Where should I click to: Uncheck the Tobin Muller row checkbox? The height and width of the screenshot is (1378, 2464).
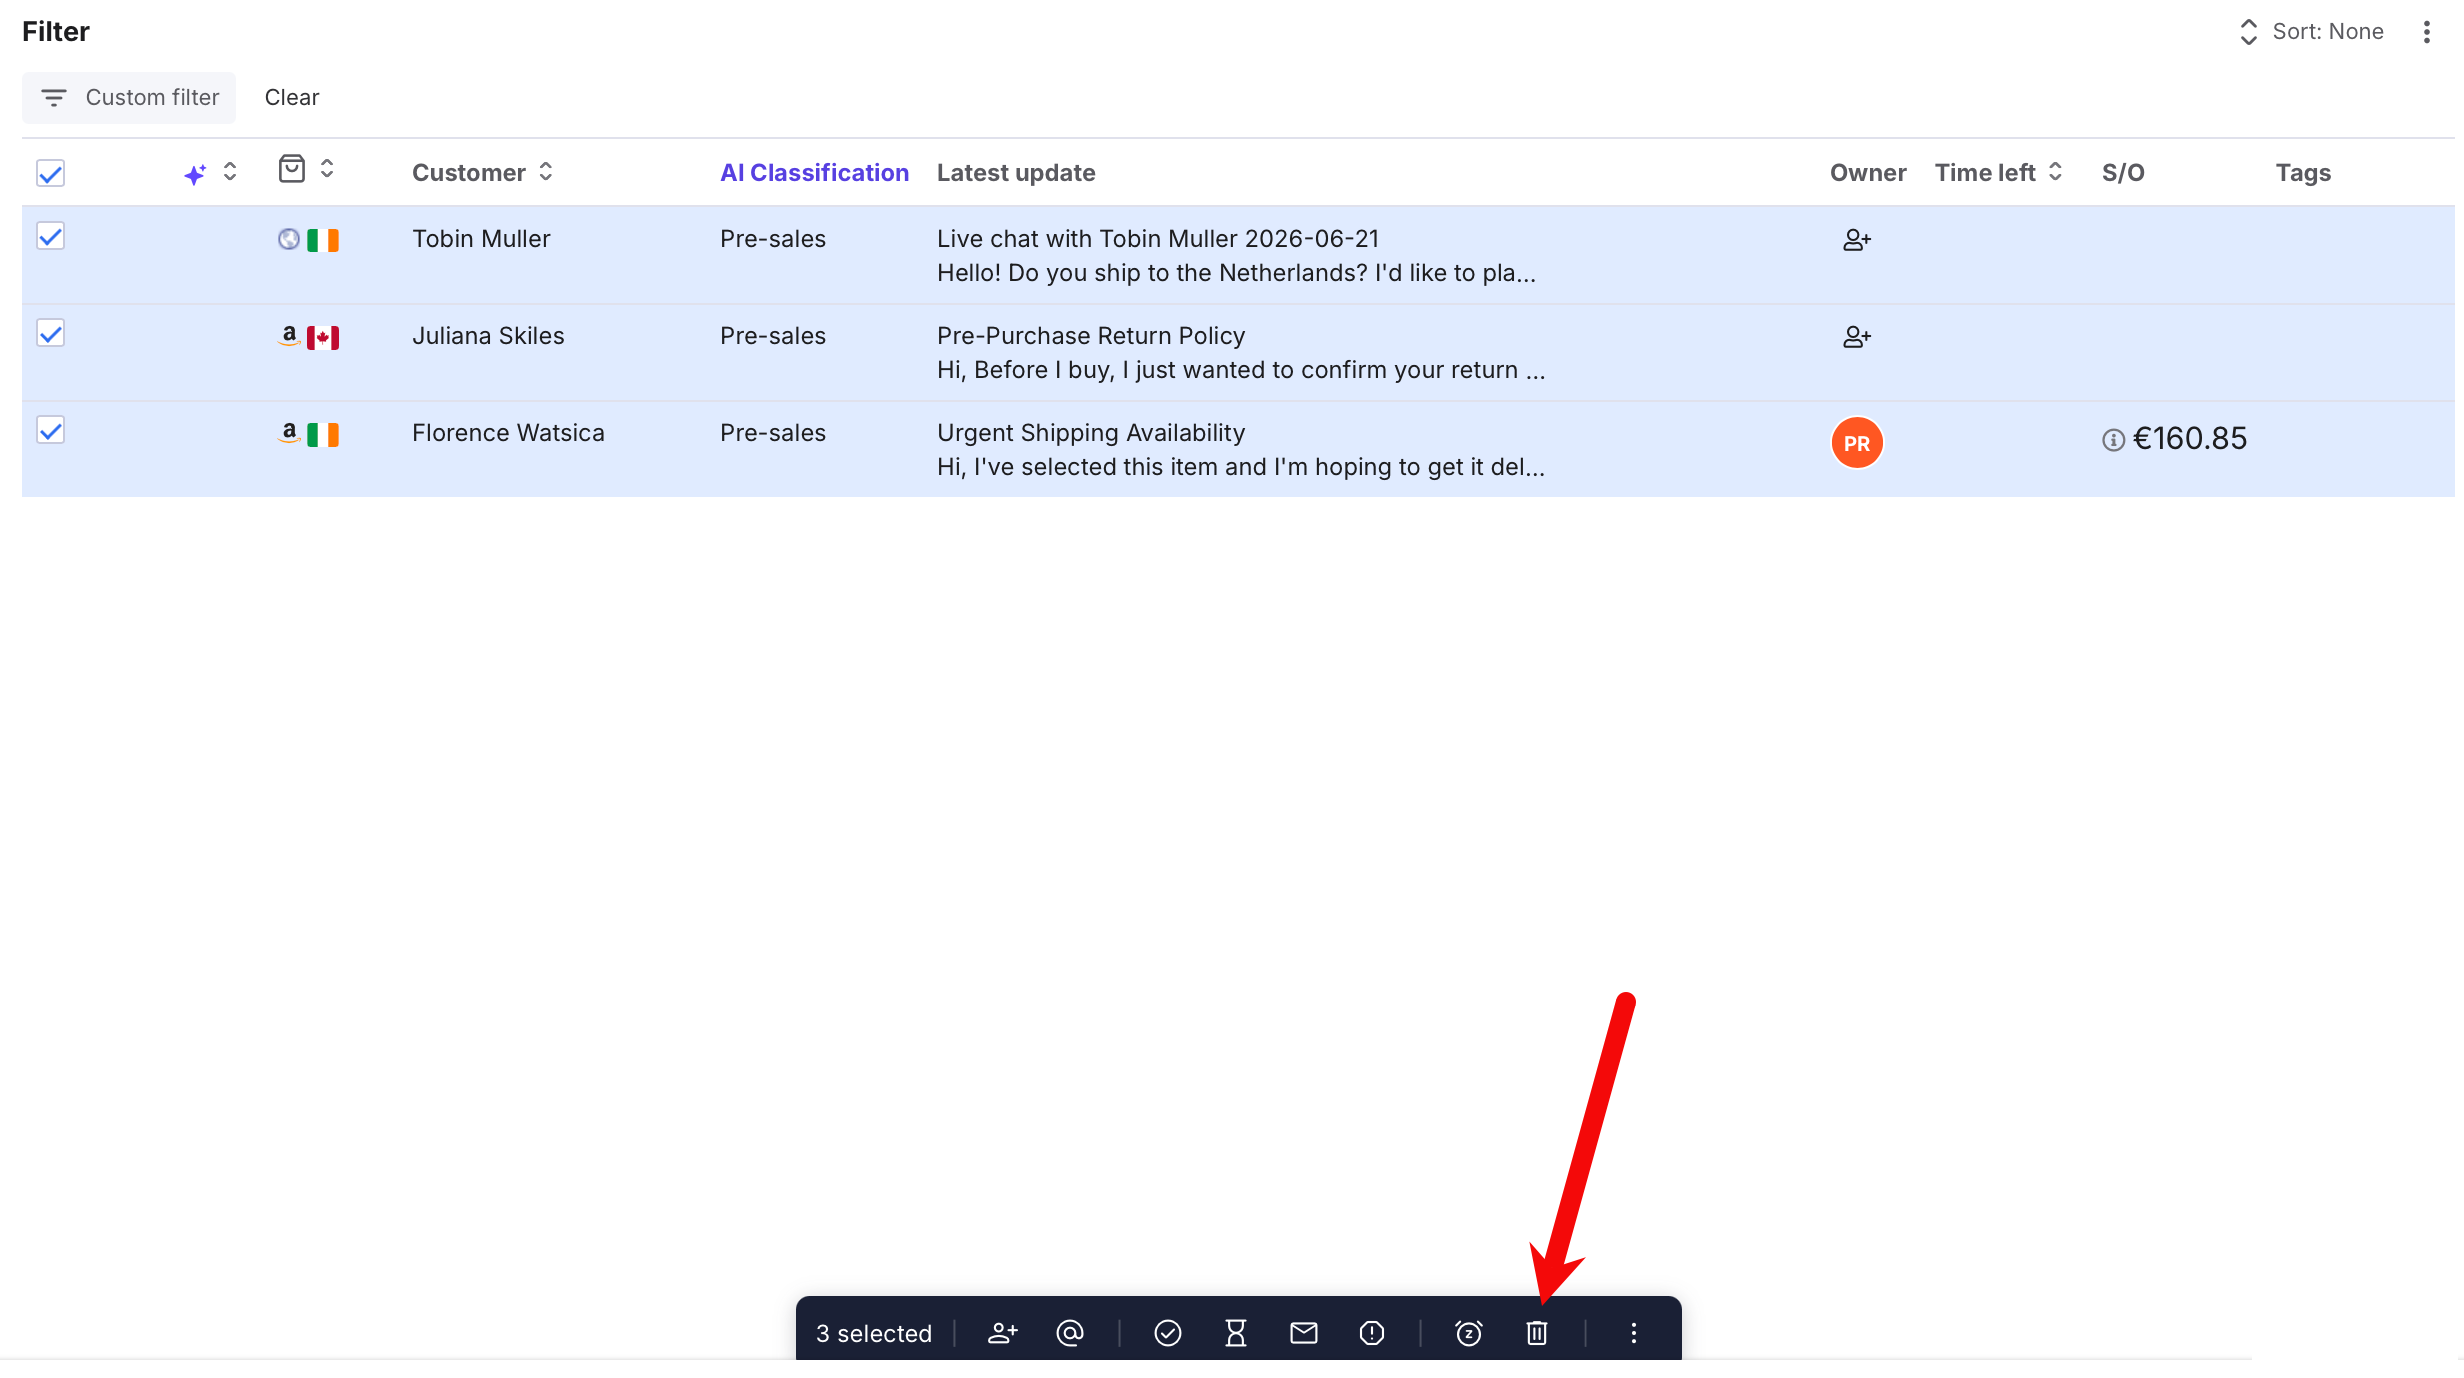tap(51, 237)
